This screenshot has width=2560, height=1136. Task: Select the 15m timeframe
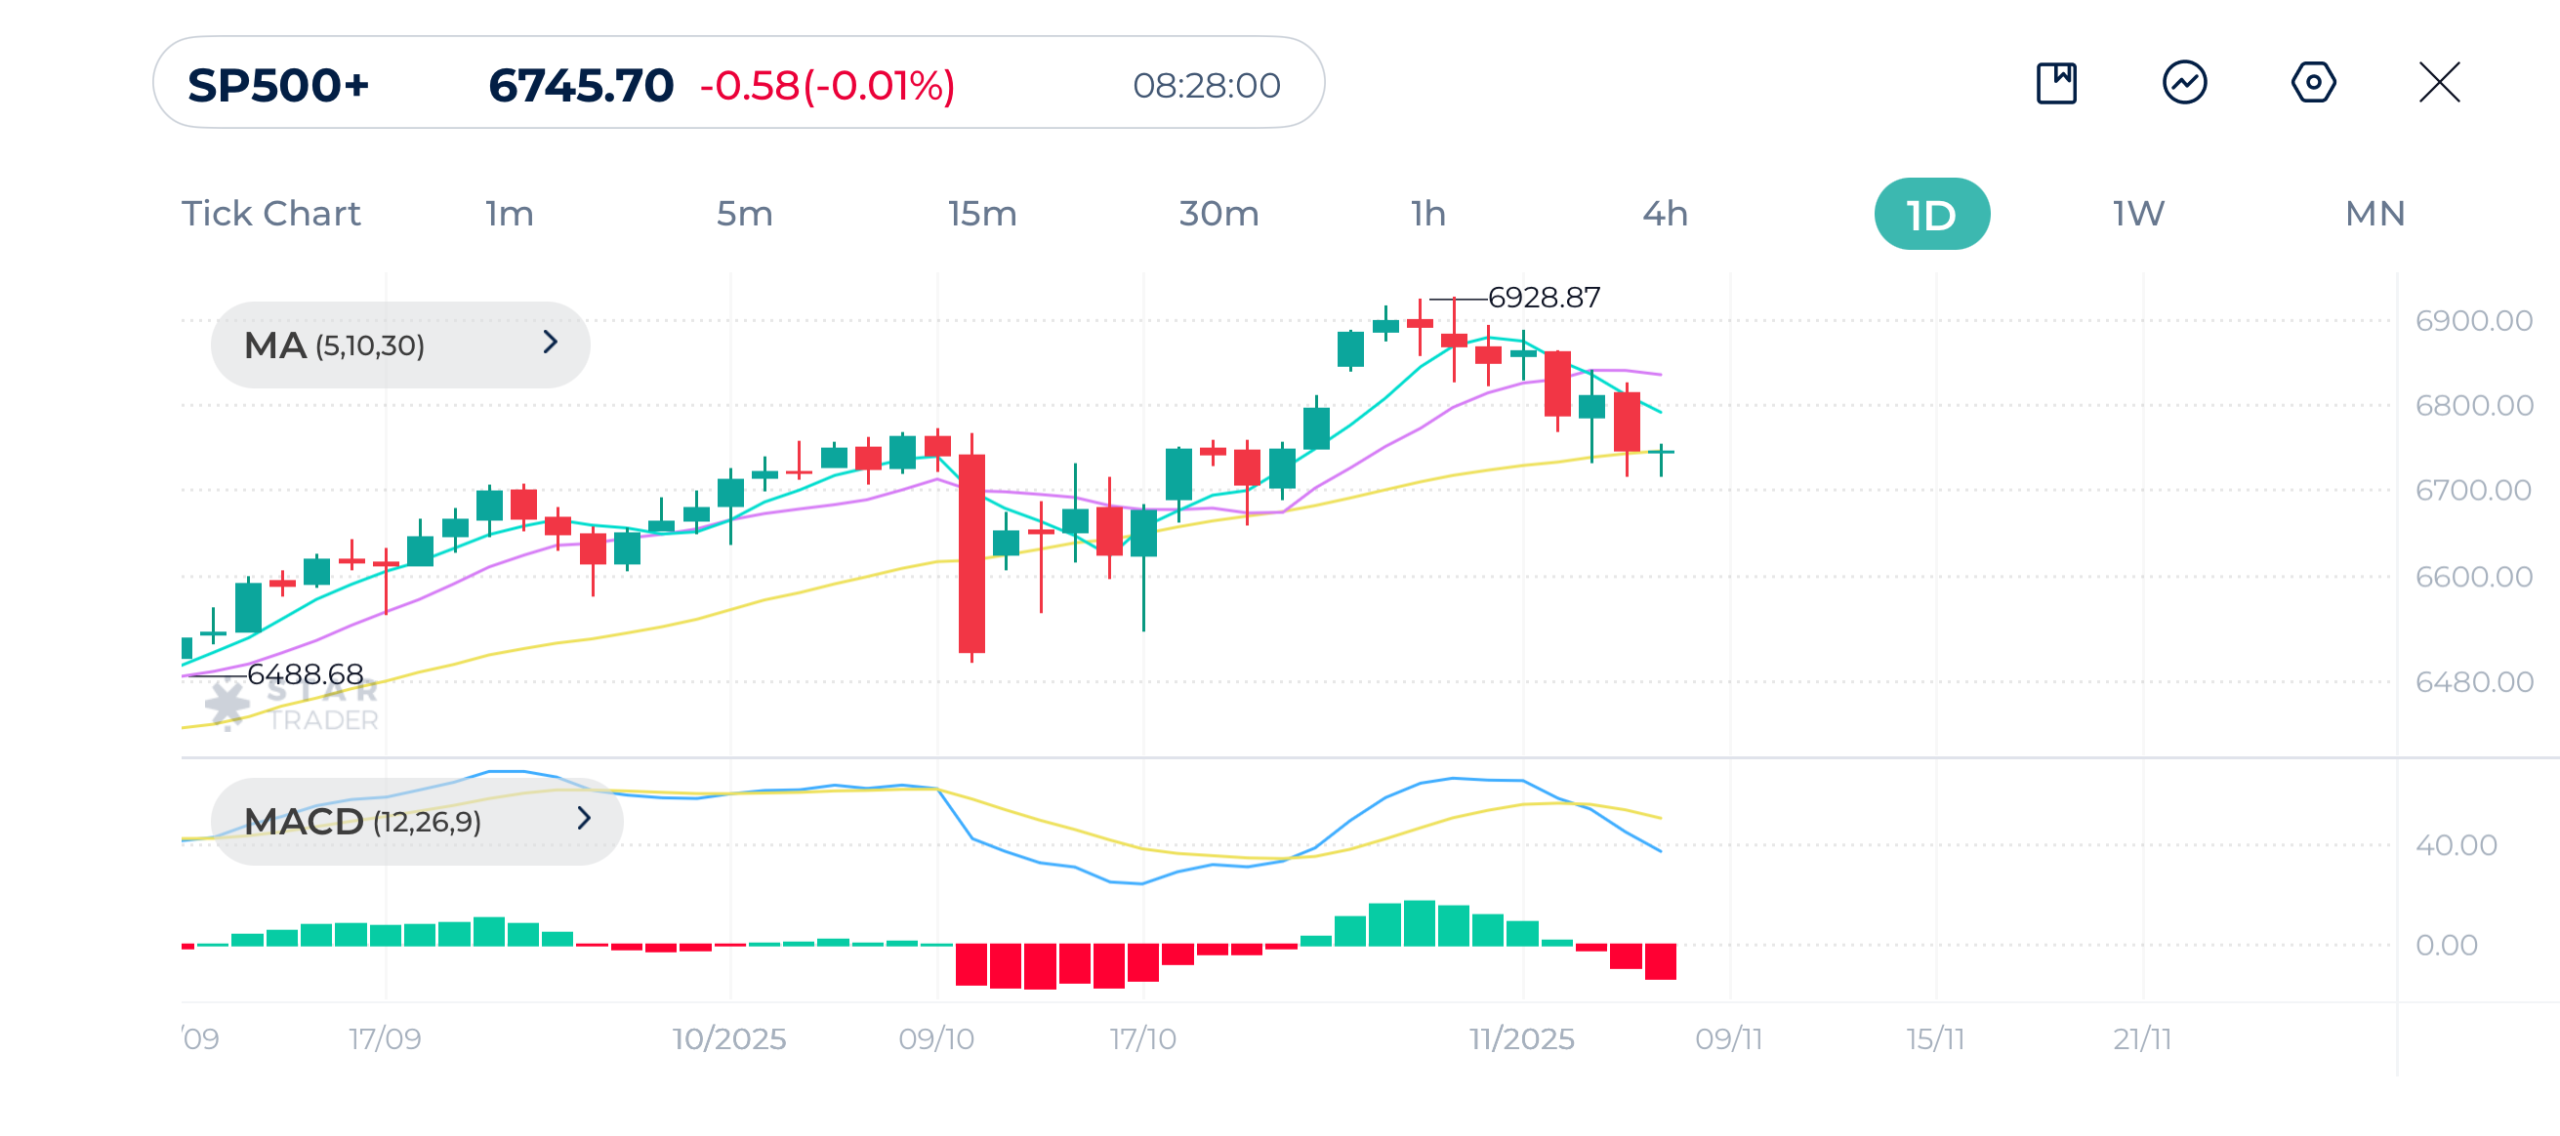click(982, 214)
